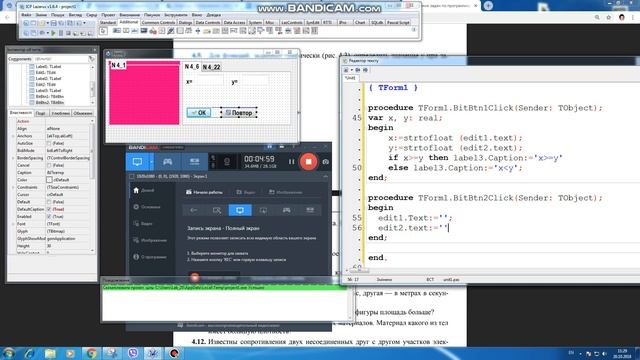Image resolution: width=640 pixels, height=360 pixels.
Task: Open File Explorer folder in the taskbar
Action: click(50, 353)
